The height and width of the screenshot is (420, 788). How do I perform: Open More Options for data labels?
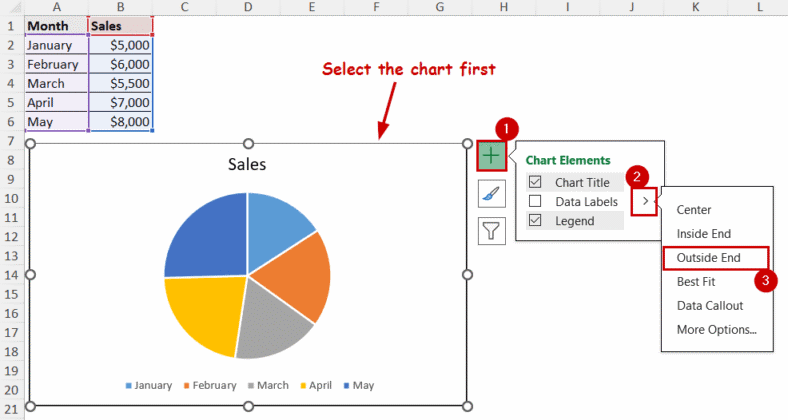tap(716, 330)
